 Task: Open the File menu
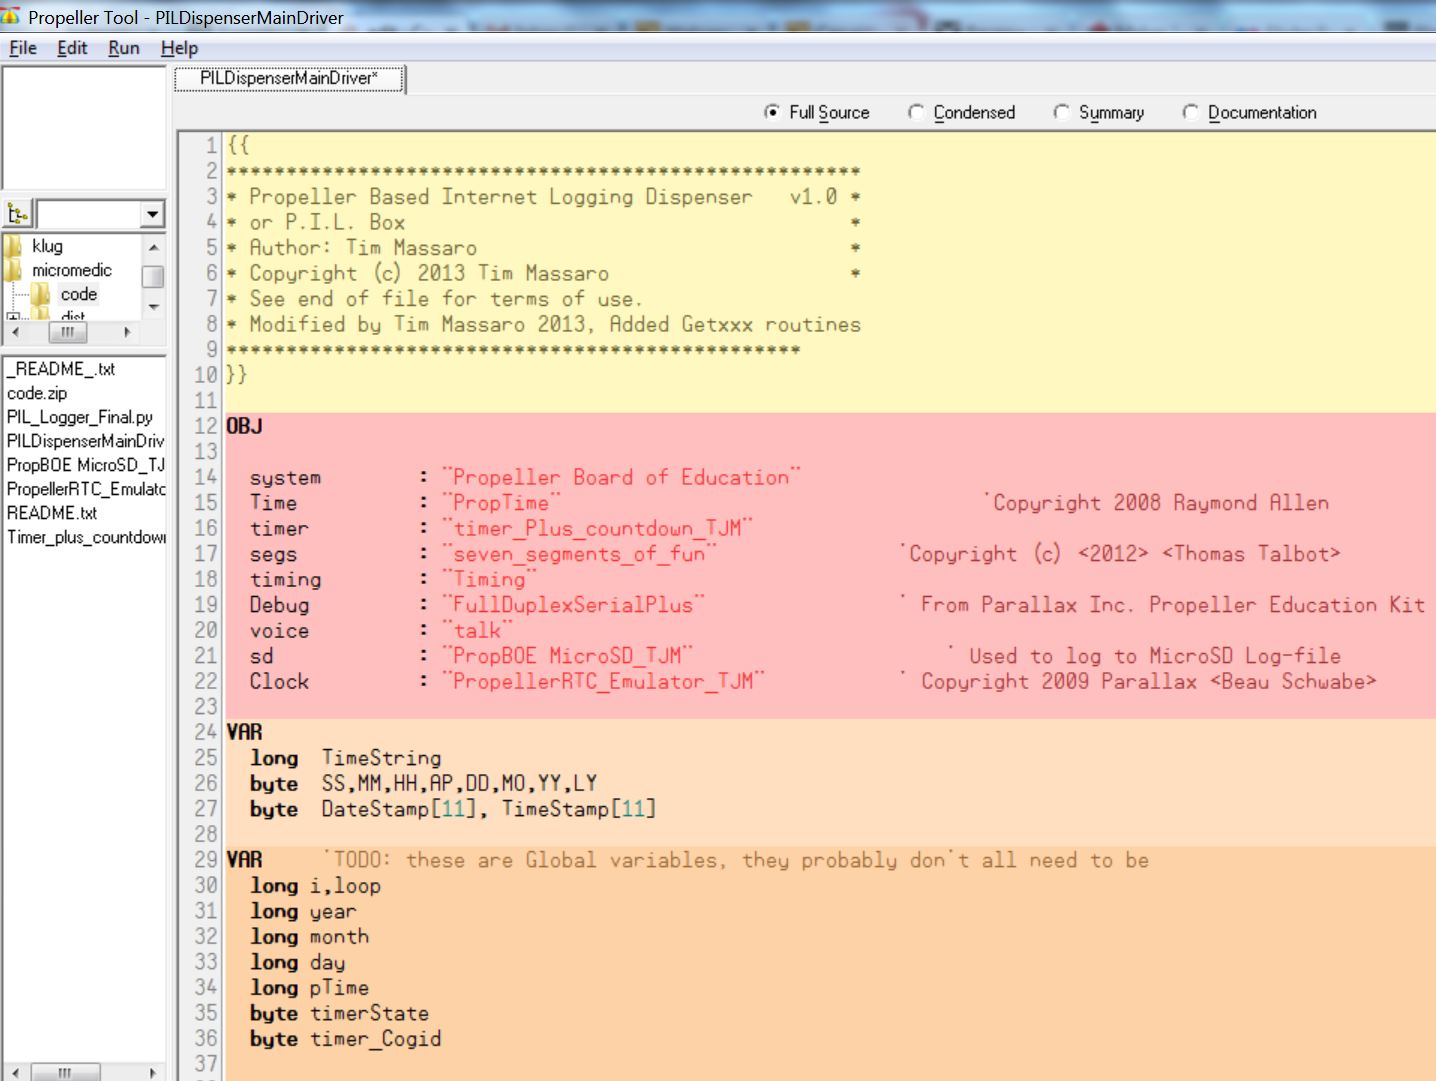tap(22, 48)
